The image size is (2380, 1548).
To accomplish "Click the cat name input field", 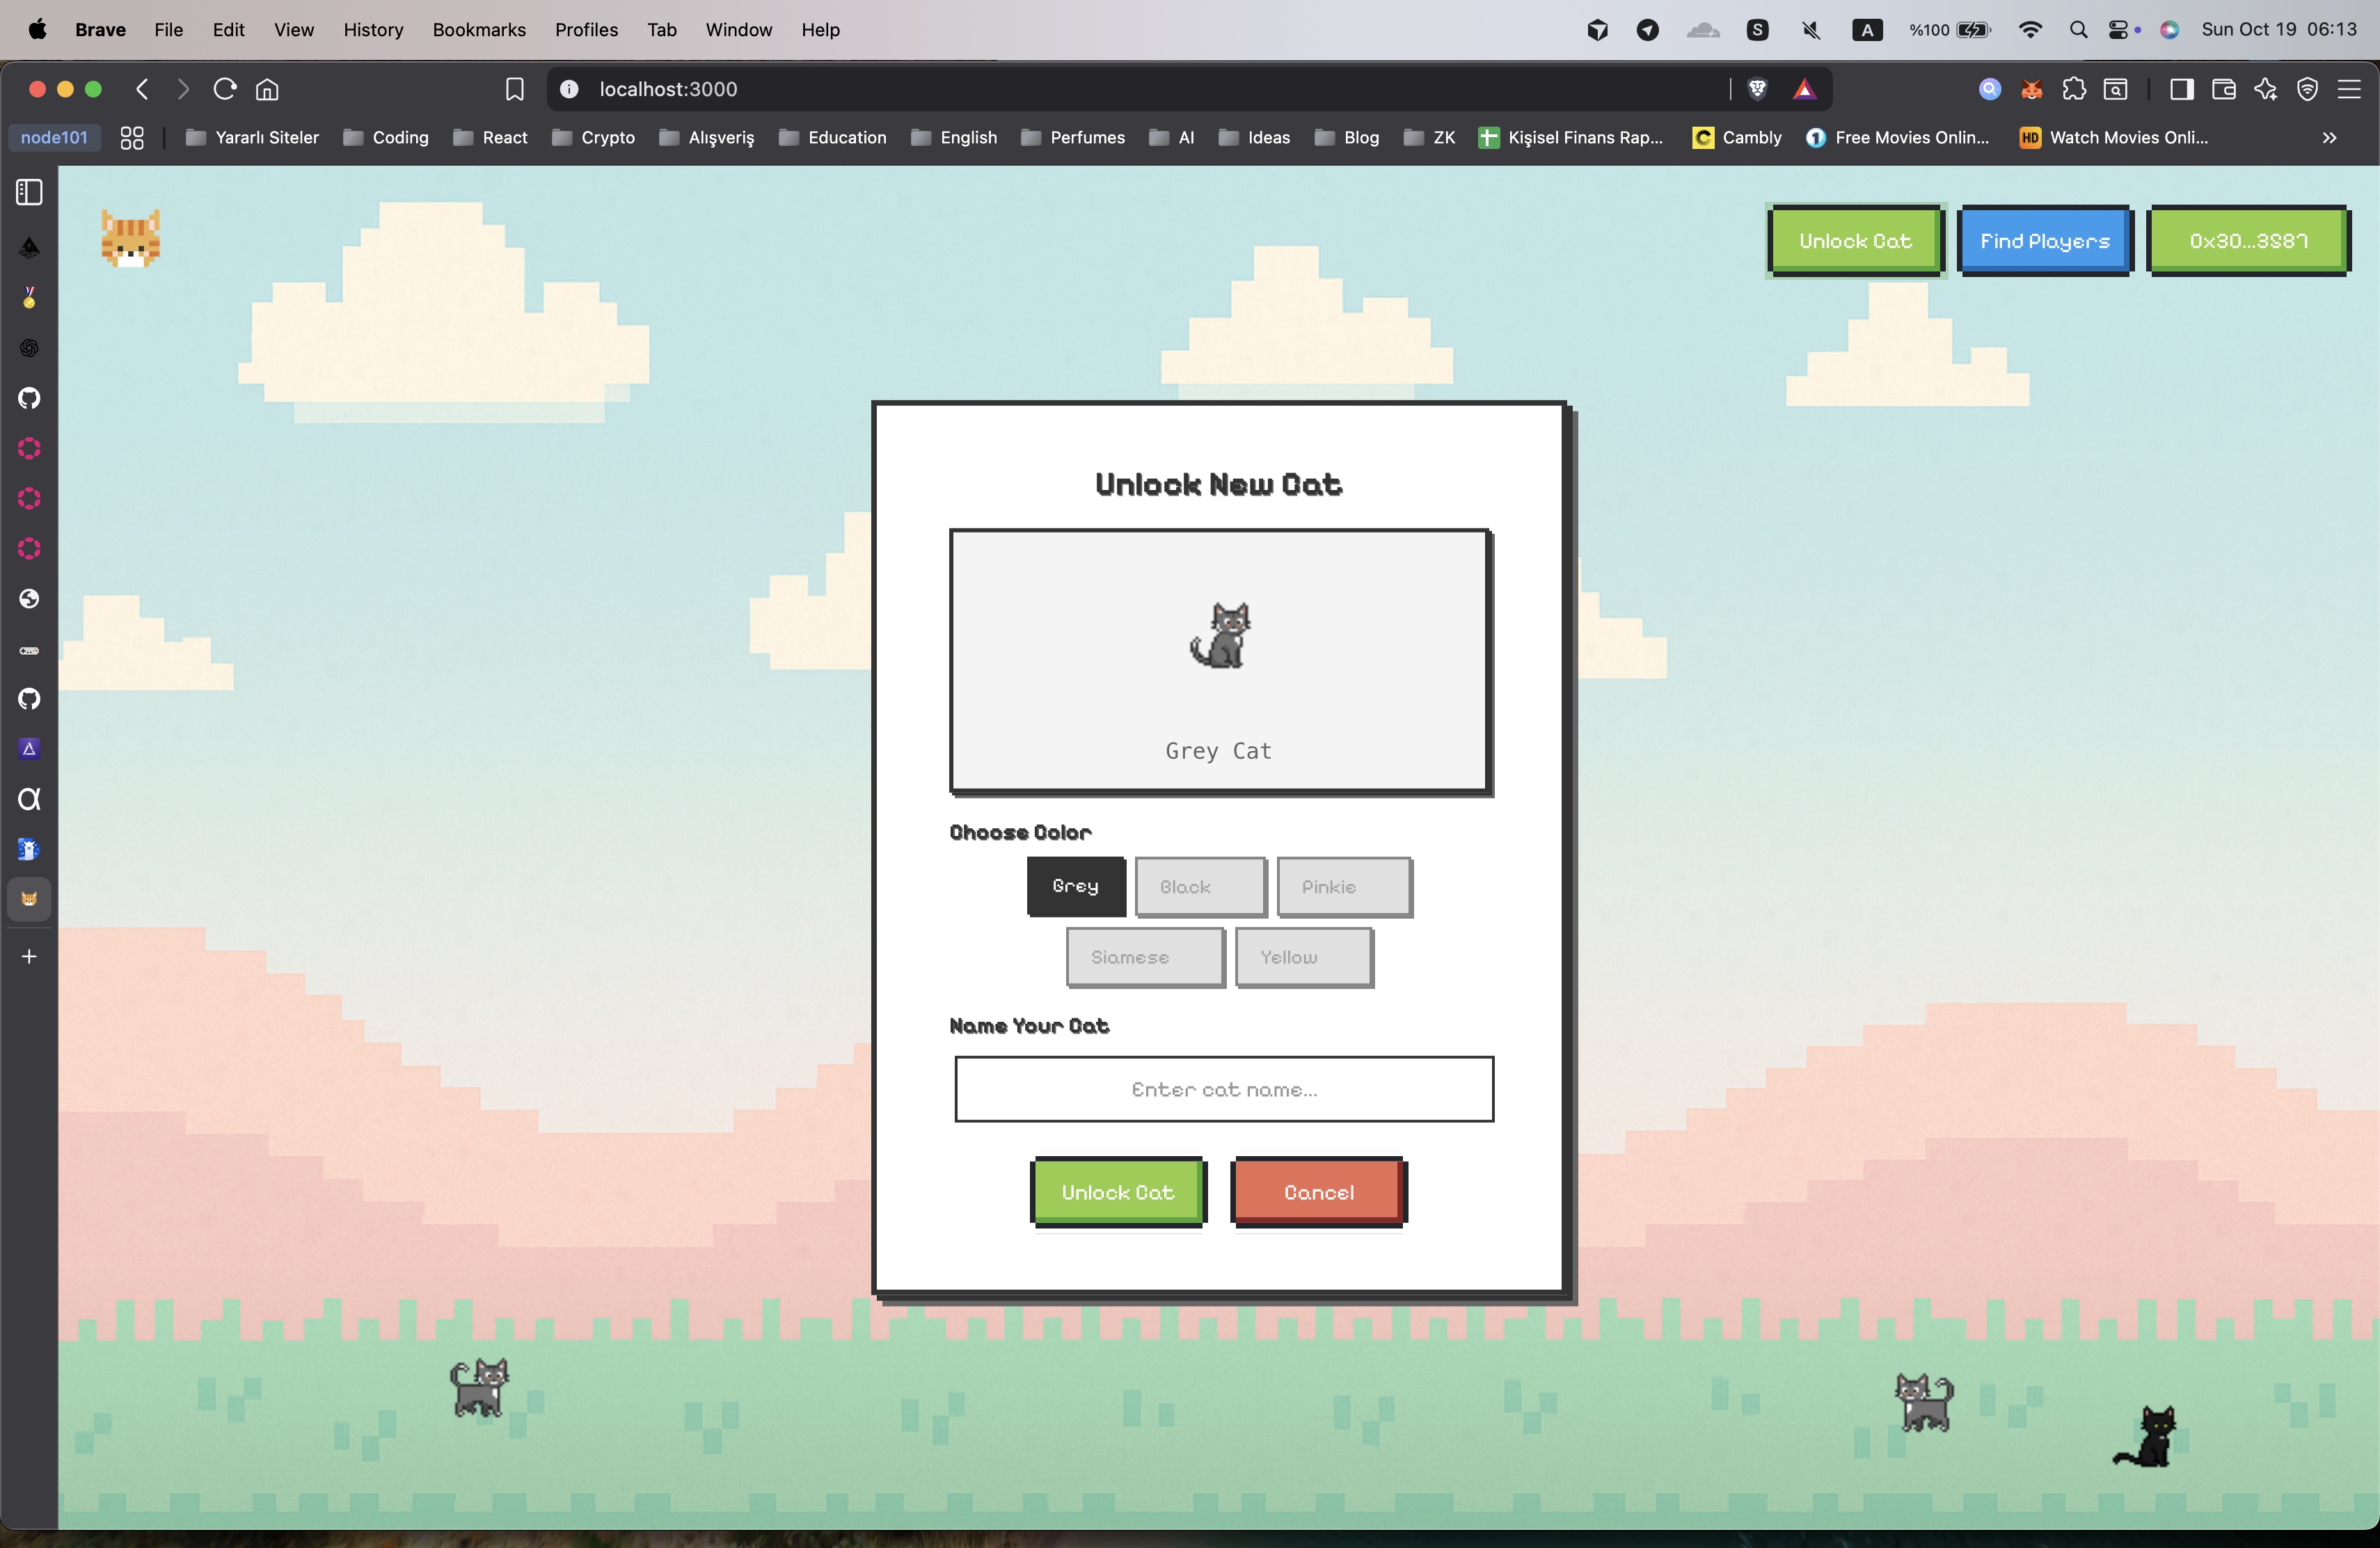I will click(1223, 1089).
